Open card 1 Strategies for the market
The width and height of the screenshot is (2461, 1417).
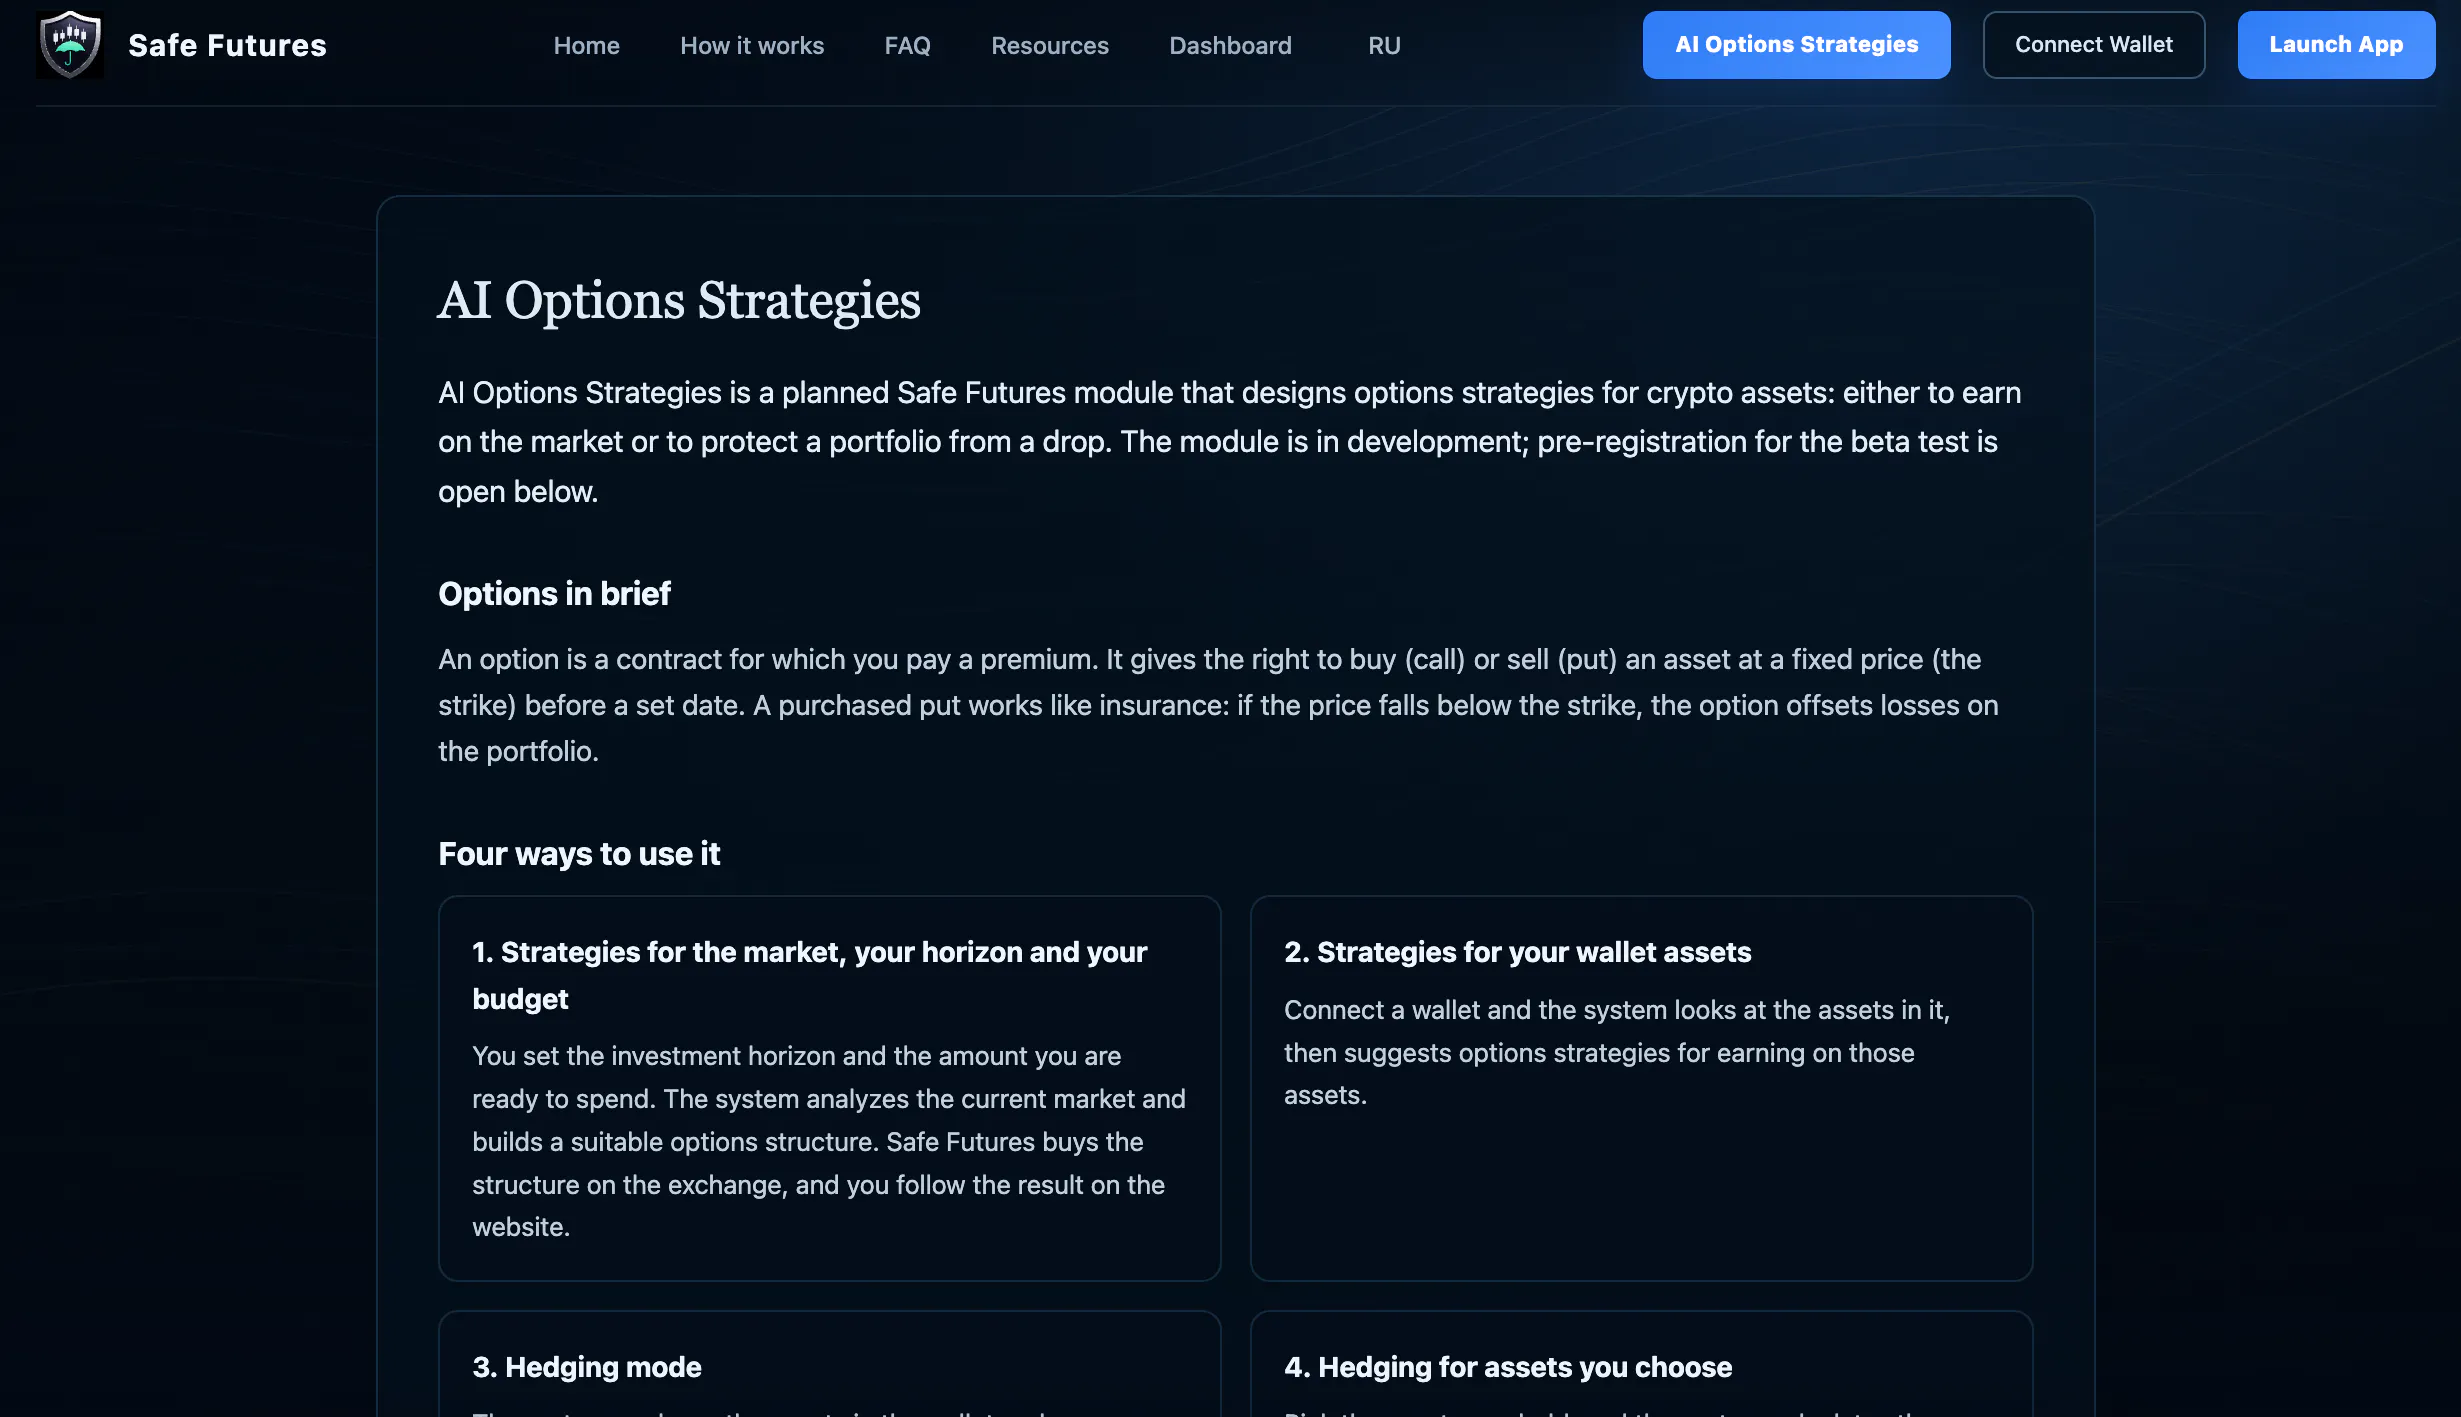pos(829,1088)
